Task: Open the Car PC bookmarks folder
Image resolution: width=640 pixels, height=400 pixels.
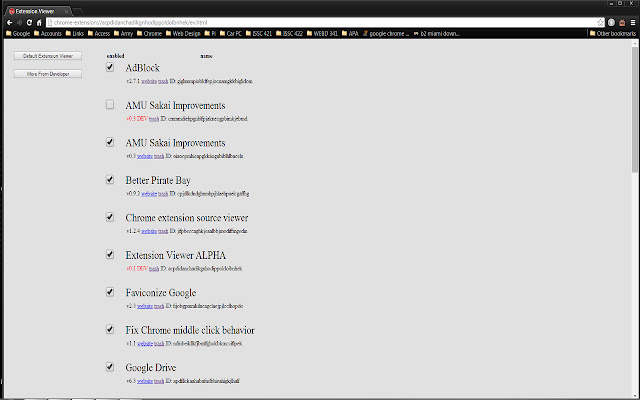Action: coord(231,33)
